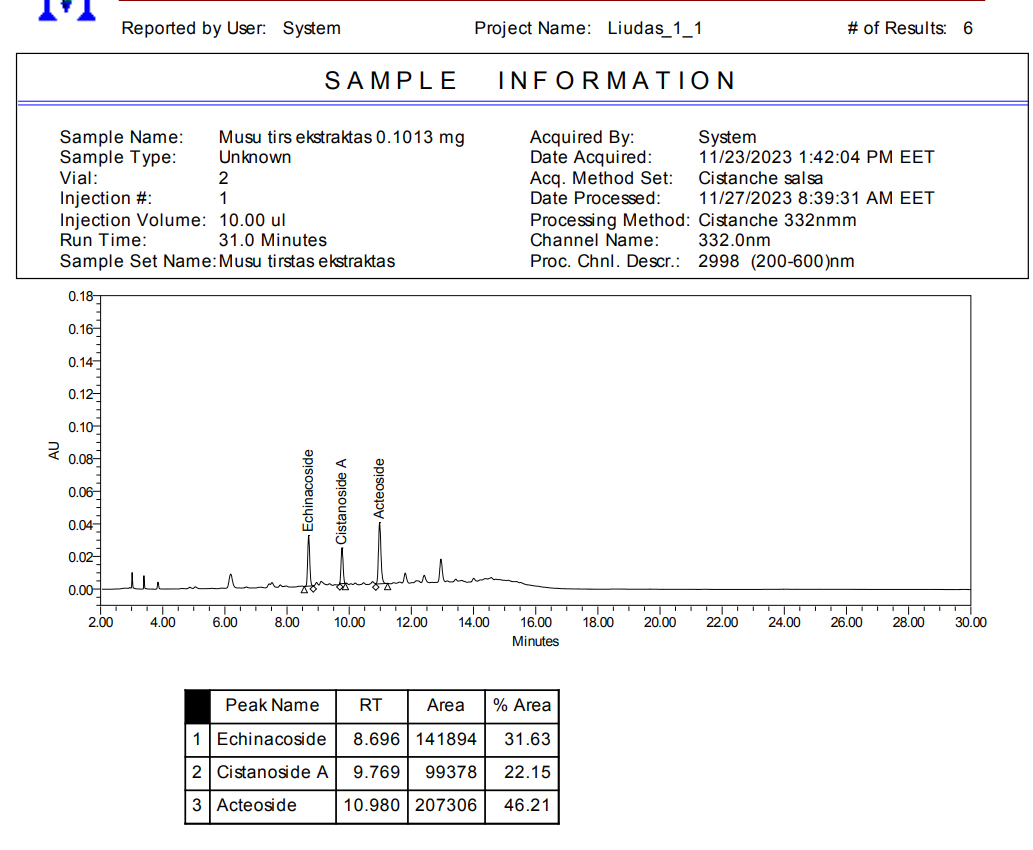Click the Cistanoside A label on the chromatogram
Image resolution: width=1033 pixels, height=850 pixels.
[341, 501]
